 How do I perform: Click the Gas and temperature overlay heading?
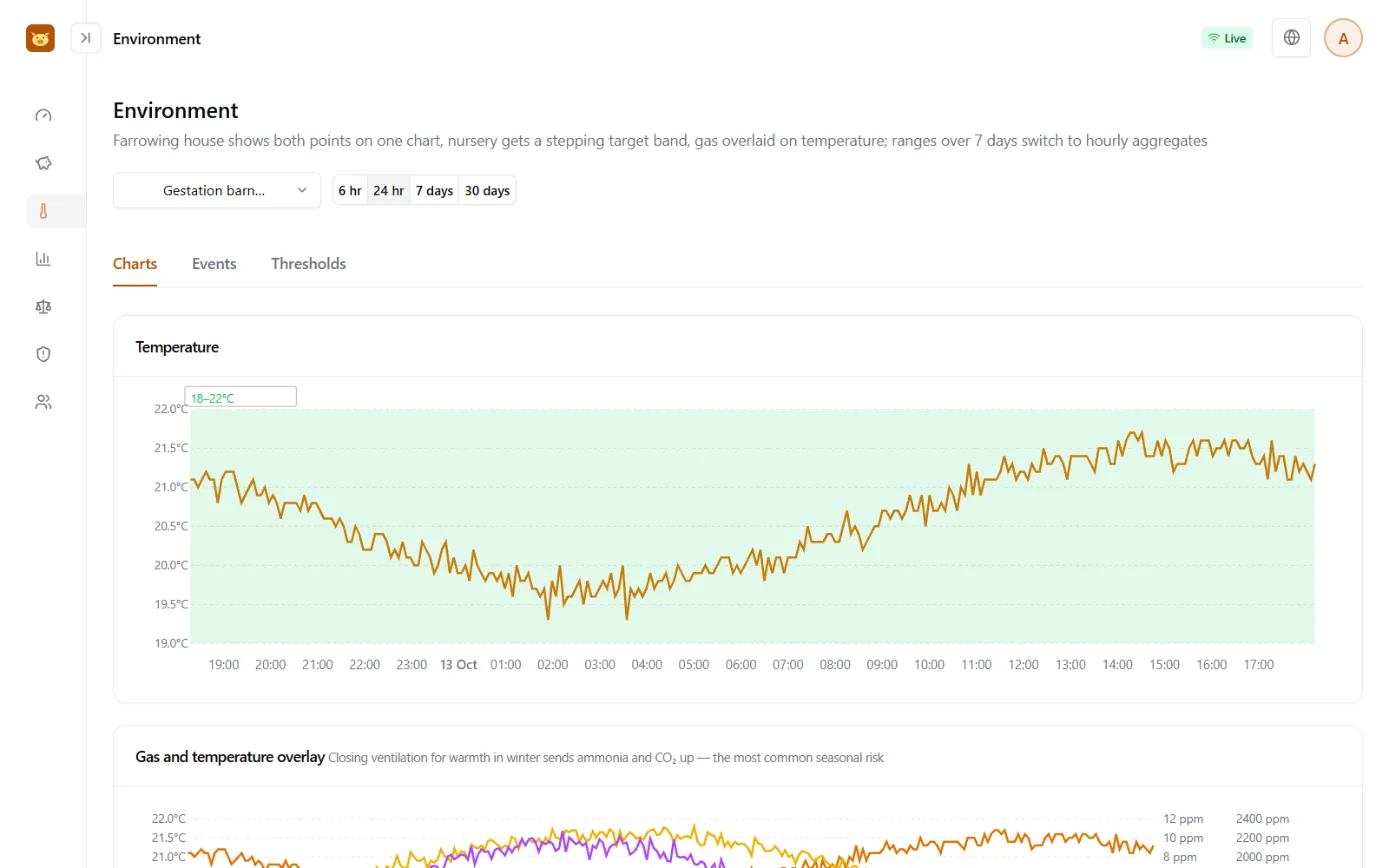tap(230, 757)
